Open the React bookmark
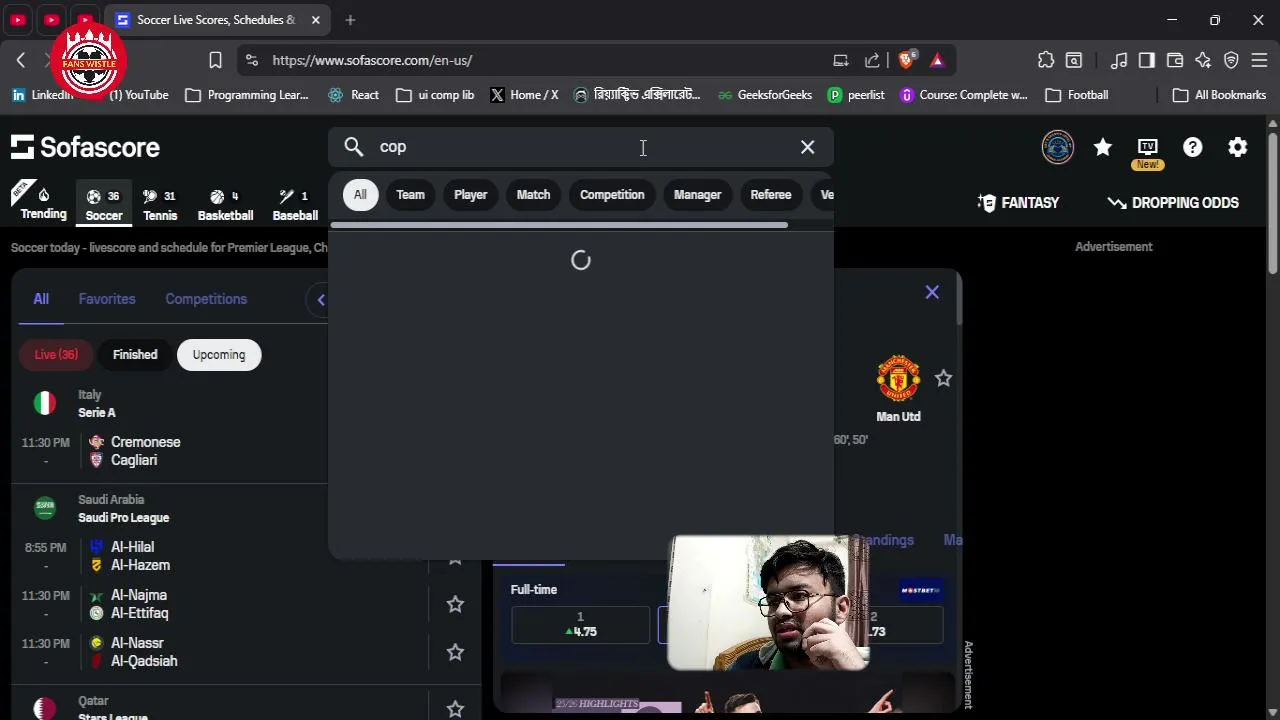 pyautogui.click(x=353, y=95)
